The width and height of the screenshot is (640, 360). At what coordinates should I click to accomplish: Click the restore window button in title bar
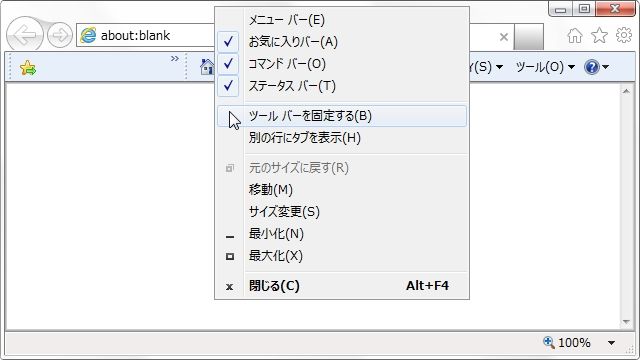584,9
